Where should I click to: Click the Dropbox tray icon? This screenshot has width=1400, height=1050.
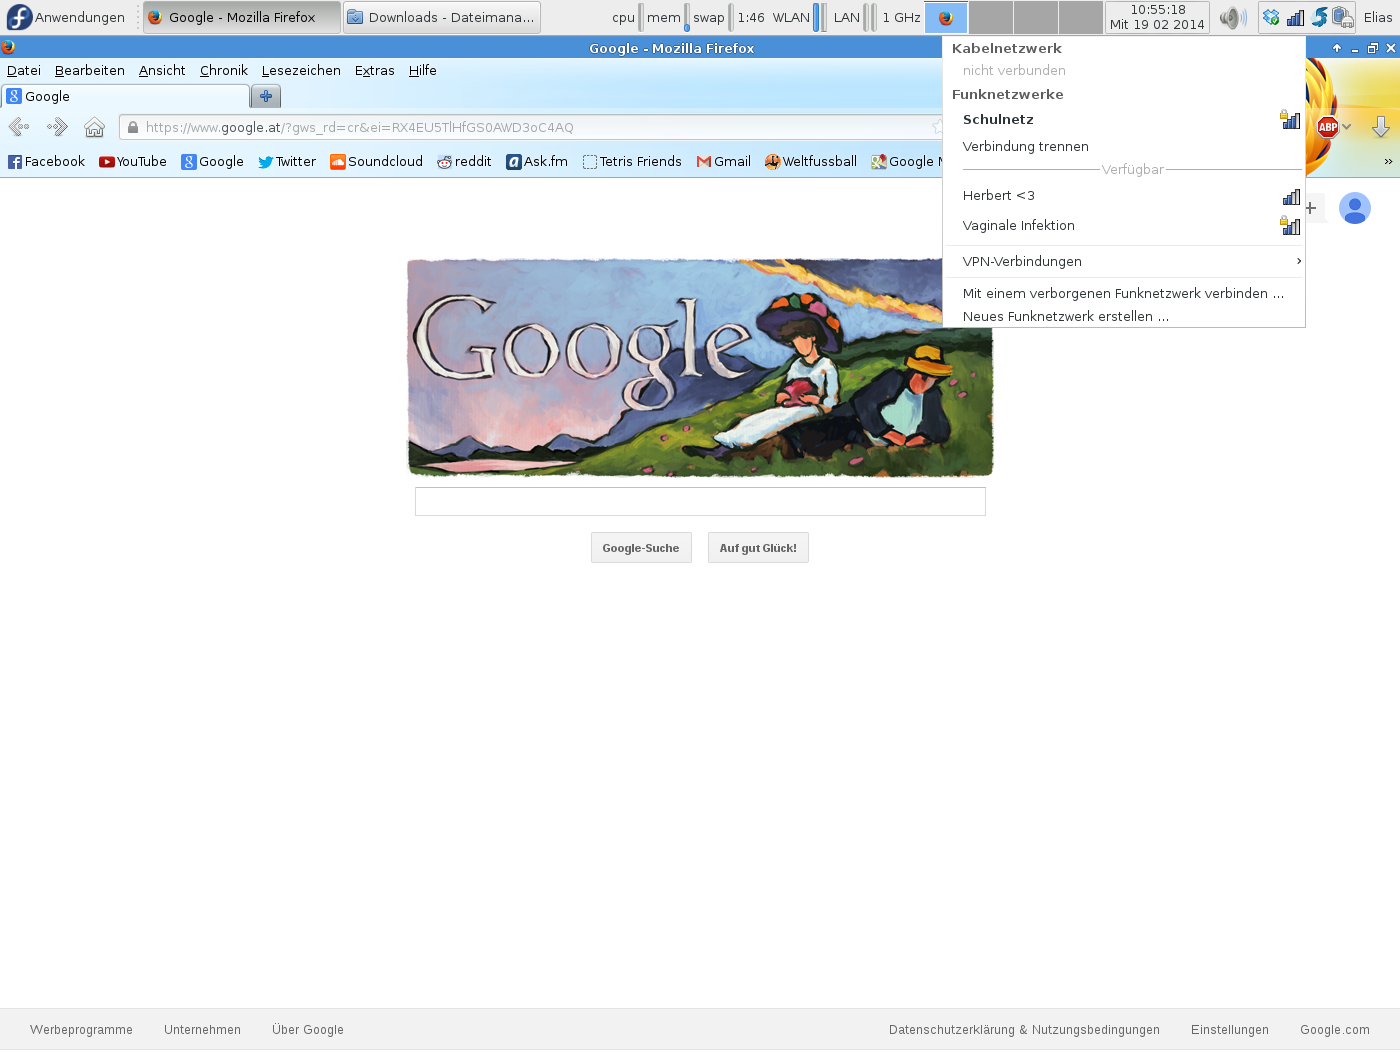tap(1271, 17)
